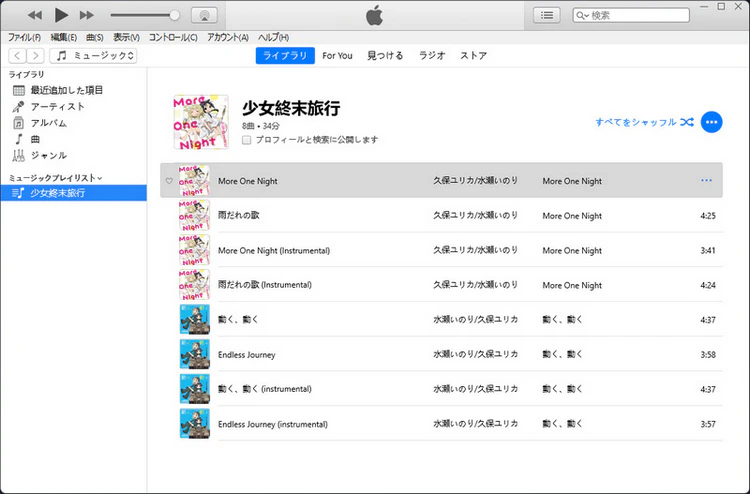
Task: Select 動く、動く (instrumental) track
Action: click(x=265, y=389)
